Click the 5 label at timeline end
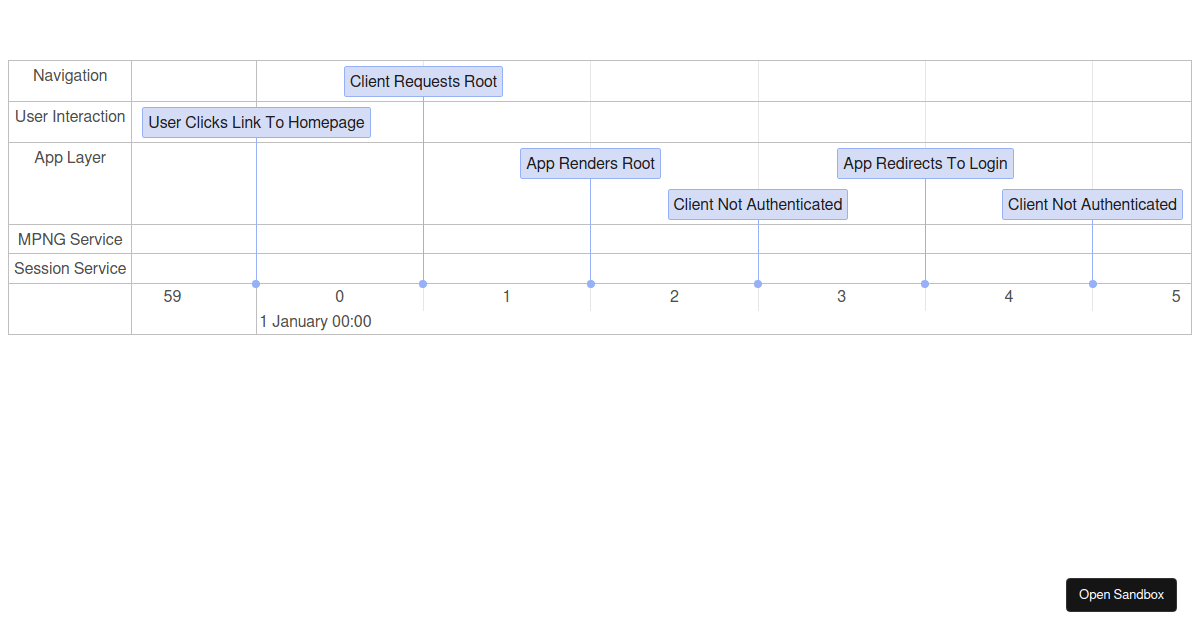The height and width of the screenshot is (630, 1200). [x=1176, y=296]
